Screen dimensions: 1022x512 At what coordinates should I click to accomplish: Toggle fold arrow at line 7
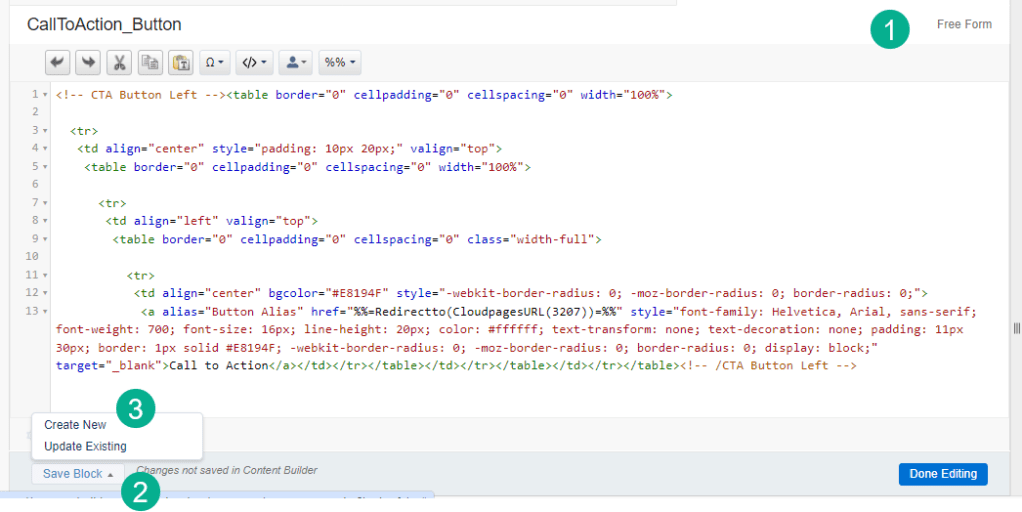click(46, 203)
